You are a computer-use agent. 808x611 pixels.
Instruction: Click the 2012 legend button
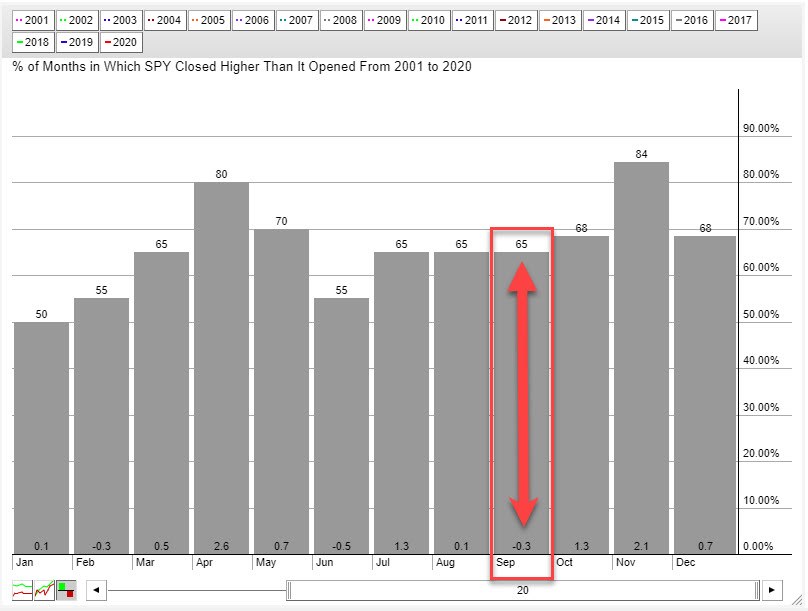click(x=516, y=20)
